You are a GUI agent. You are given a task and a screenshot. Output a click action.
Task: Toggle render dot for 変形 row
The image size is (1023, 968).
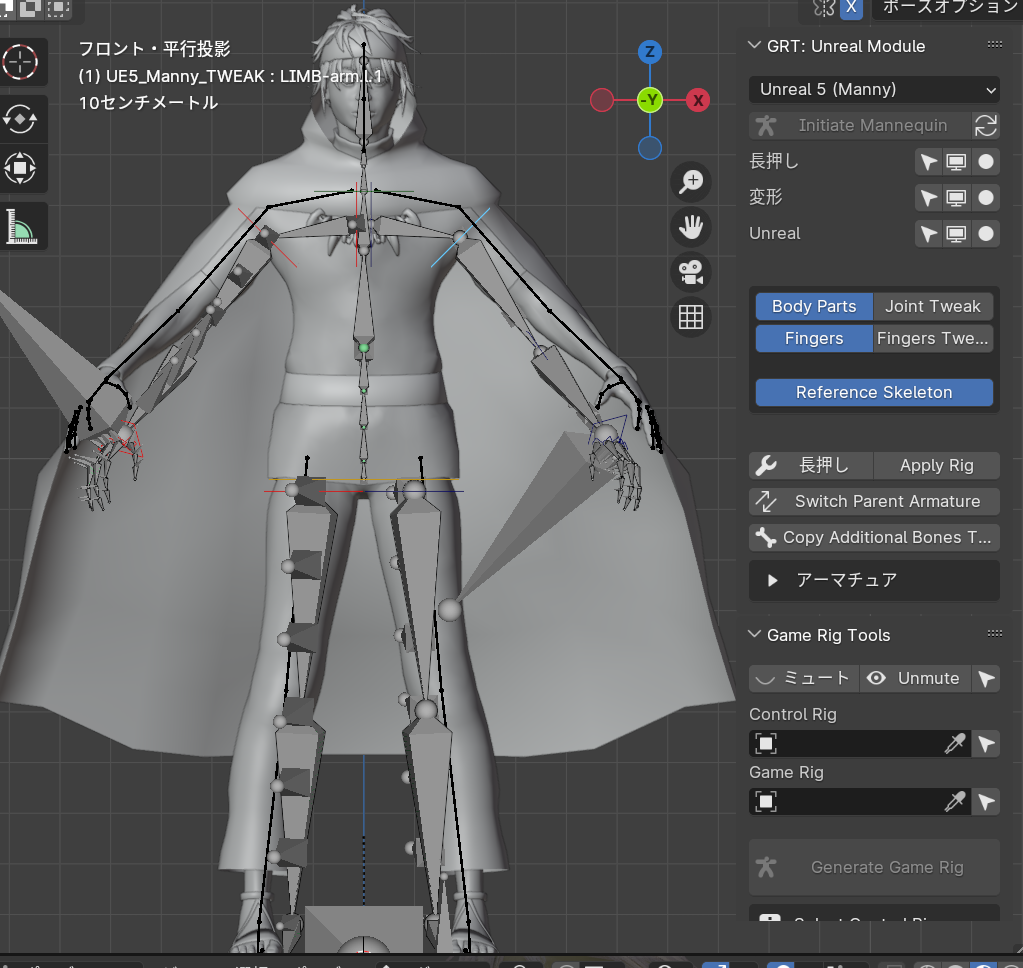(x=986, y=198)
